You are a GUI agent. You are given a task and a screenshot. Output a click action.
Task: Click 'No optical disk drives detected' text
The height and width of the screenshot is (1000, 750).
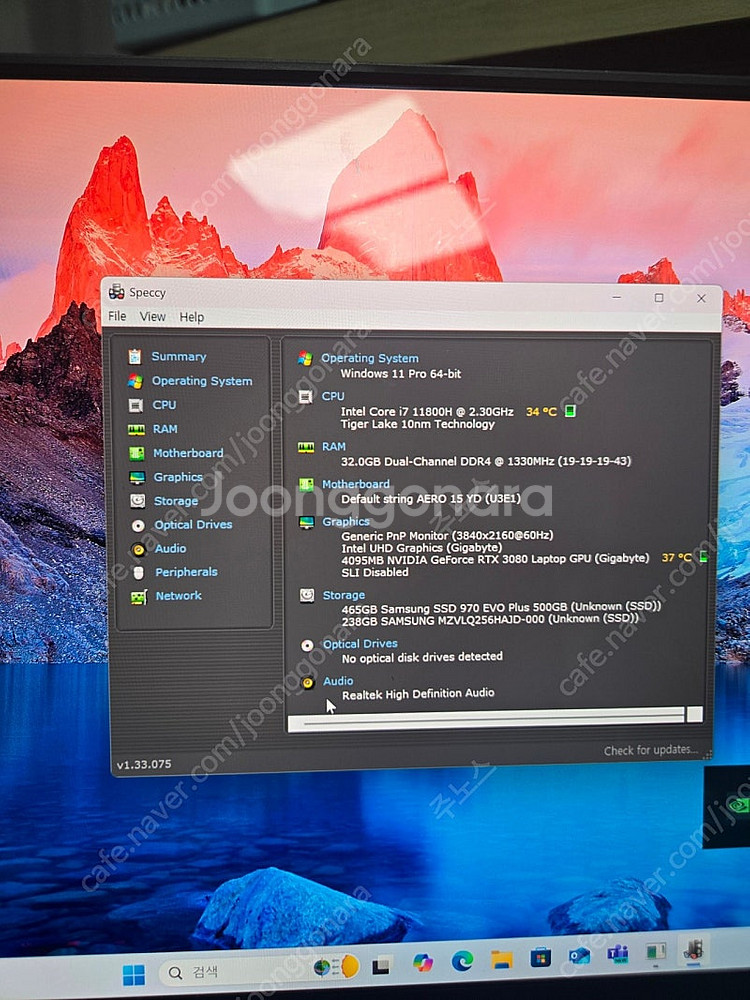click(x=422, y=657)
